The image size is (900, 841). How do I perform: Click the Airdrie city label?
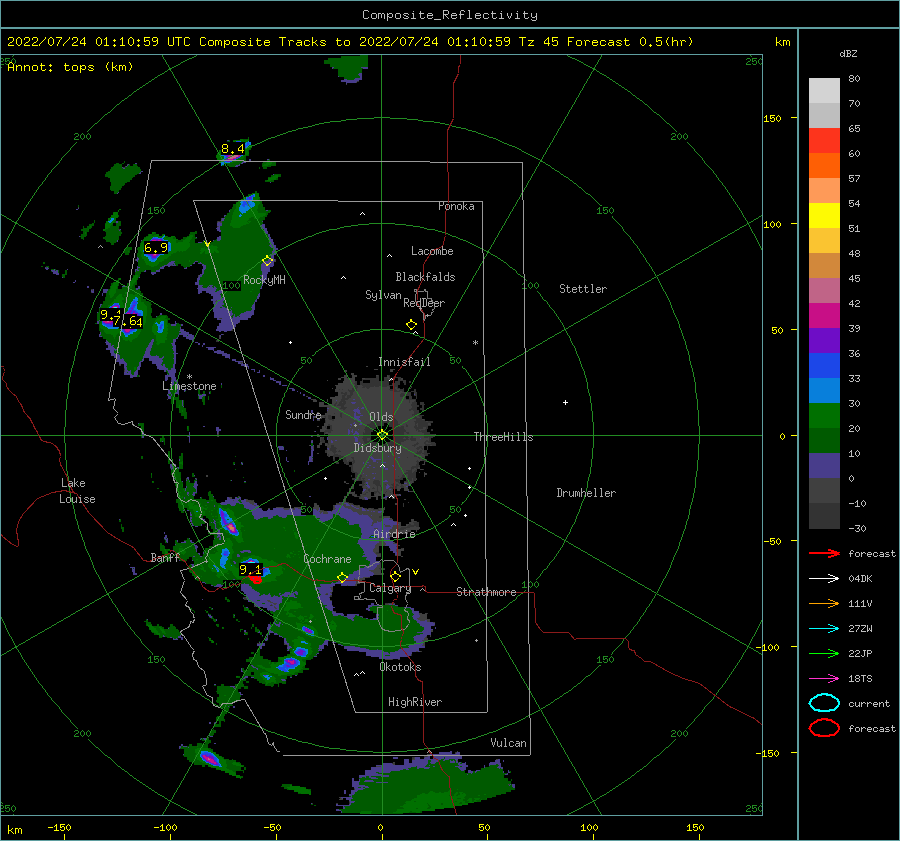[x=394, y=534]
